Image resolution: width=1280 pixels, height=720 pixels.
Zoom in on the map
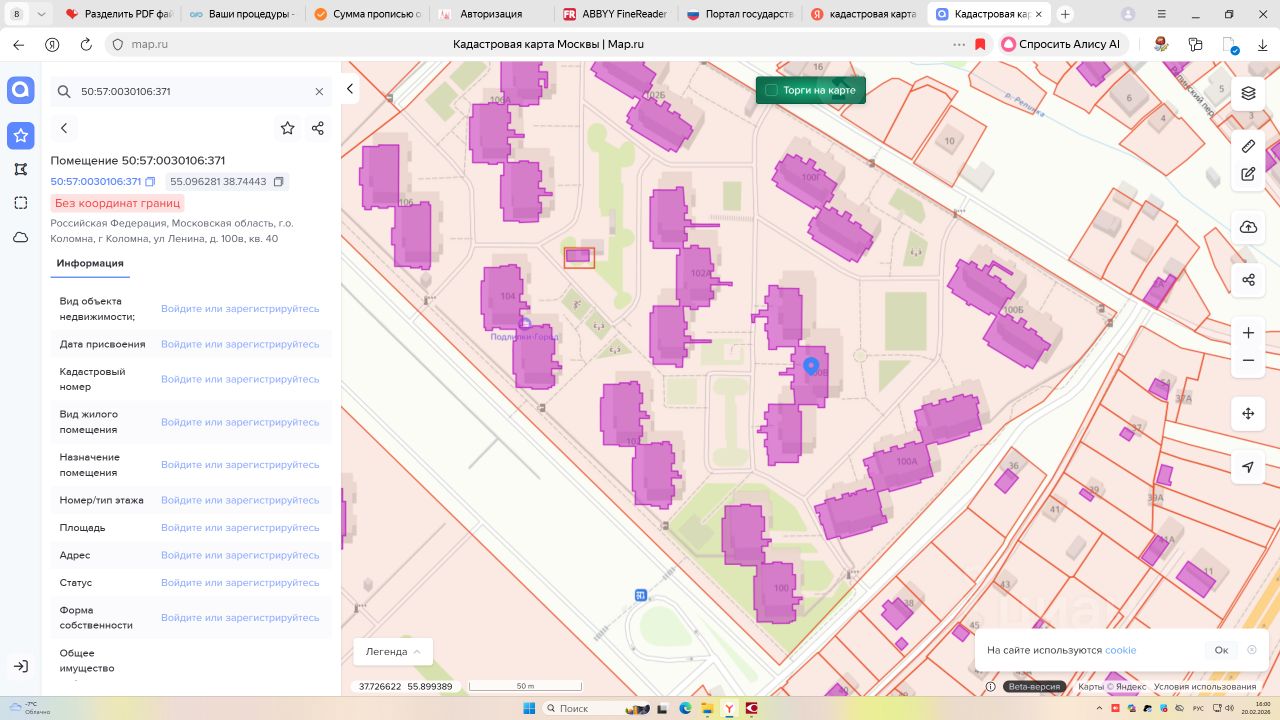coord(1248,333)
